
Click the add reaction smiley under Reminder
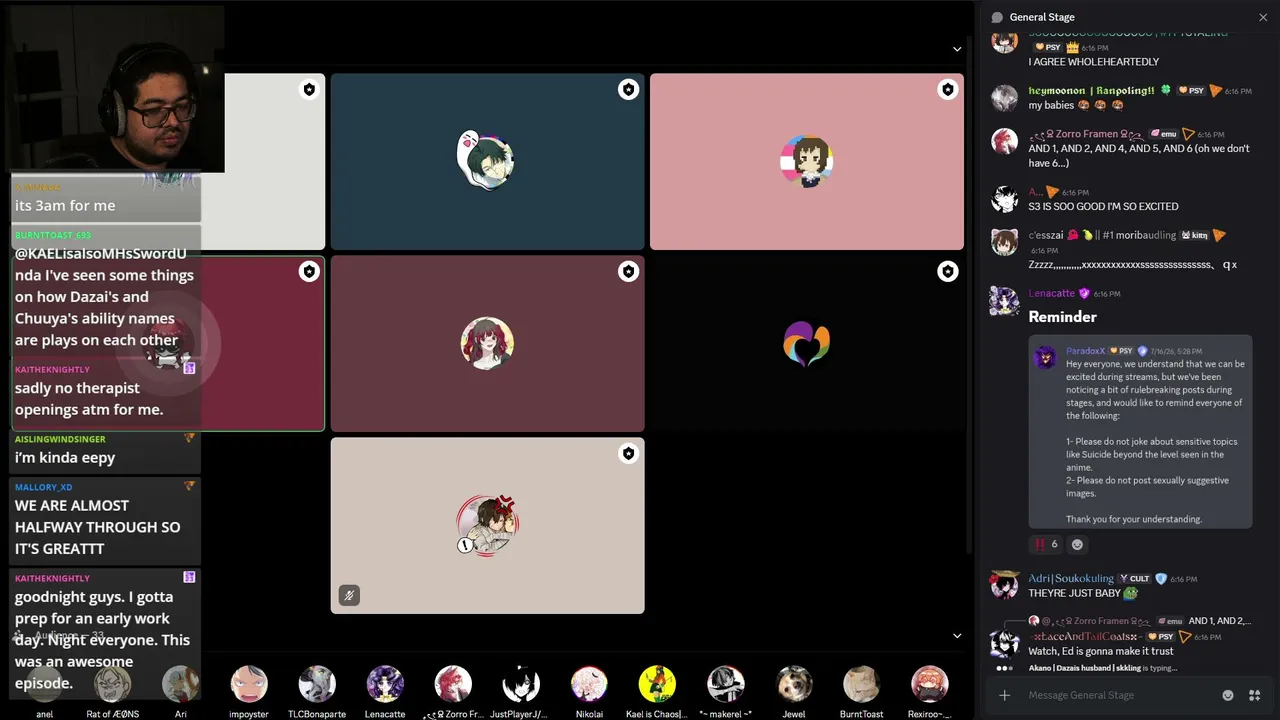click(x=1077, y=544)
